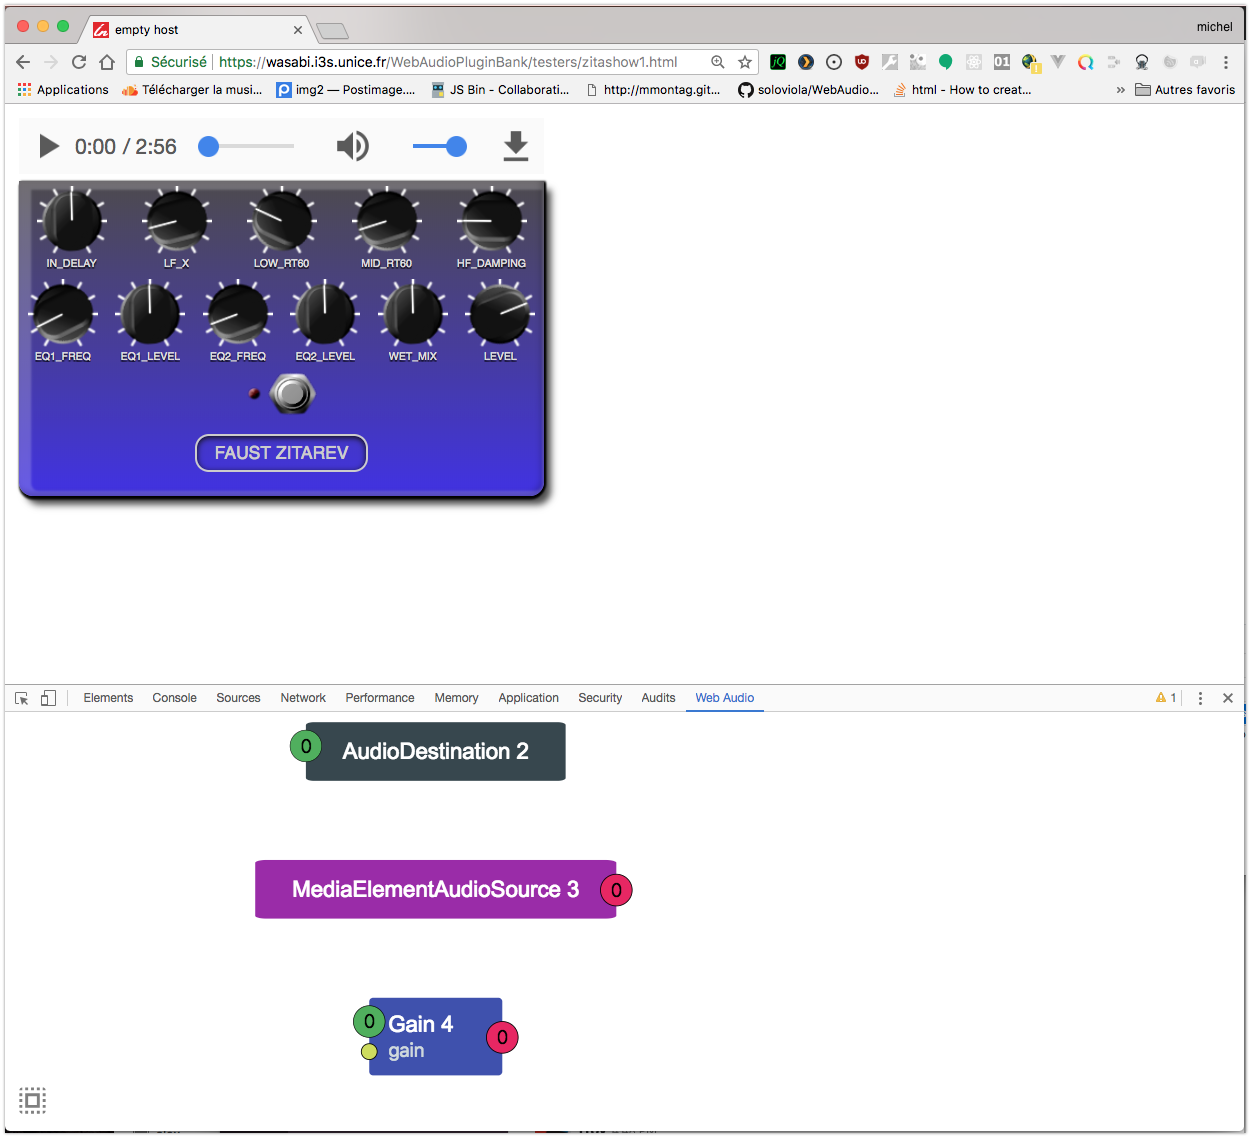The width and height of the screenshot is (1251, 1138).
Task: Open the Autres favoris bookmarks folder
Action: tap(1185, 89)
